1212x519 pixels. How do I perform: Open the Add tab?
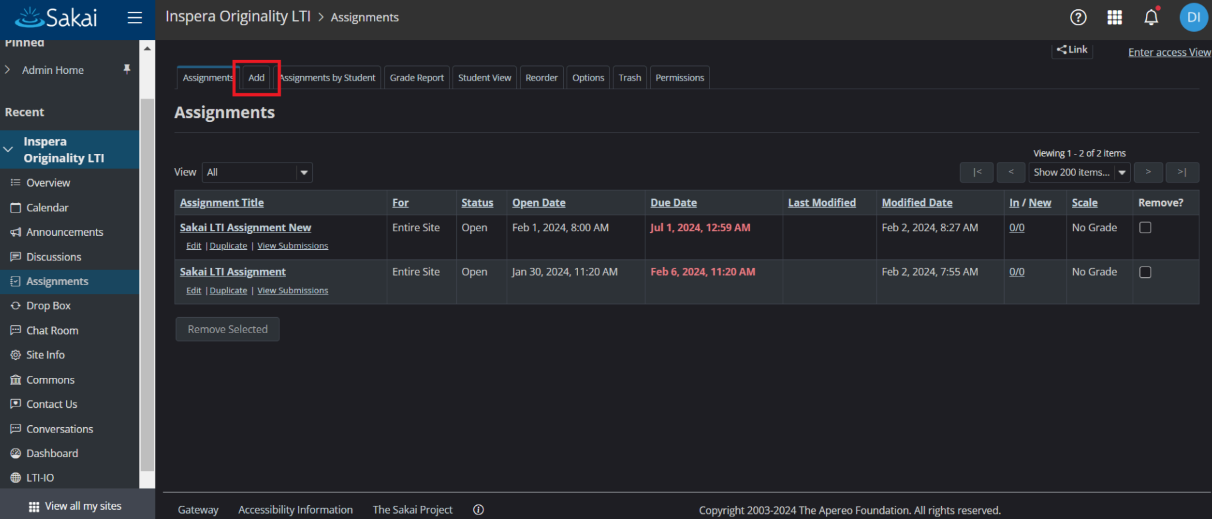256,77
